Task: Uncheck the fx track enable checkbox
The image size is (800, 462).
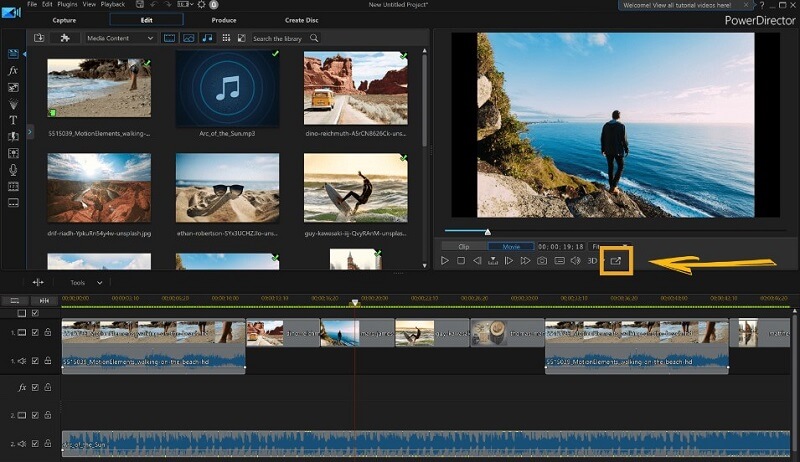Action: pyautogui.click(x=35, y=387)
